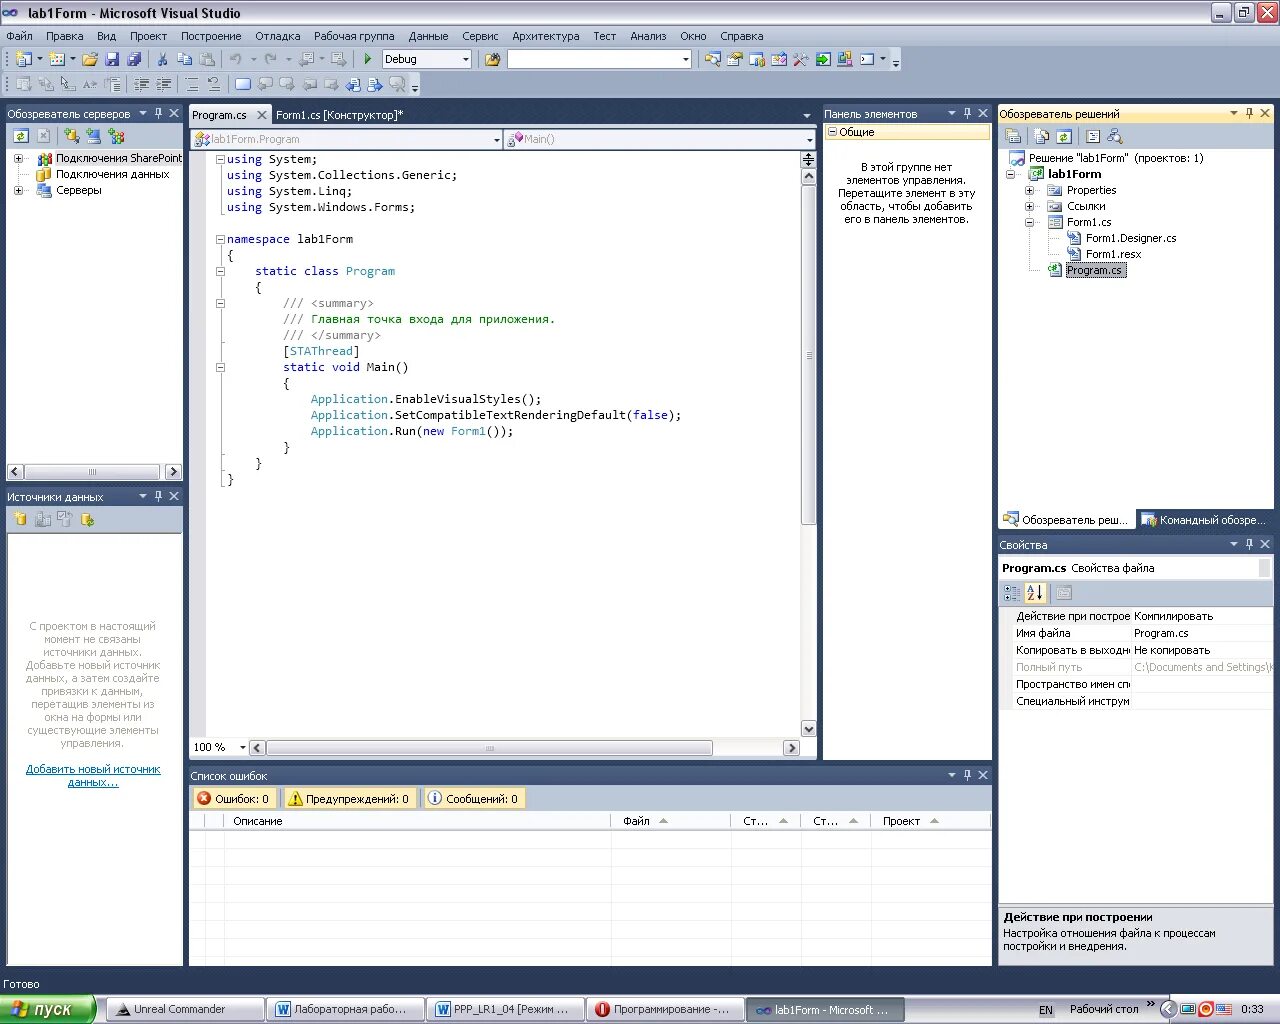Click Add New Data Source icon
This screenshot has height=1024, width=1280.
coord(20,519)
